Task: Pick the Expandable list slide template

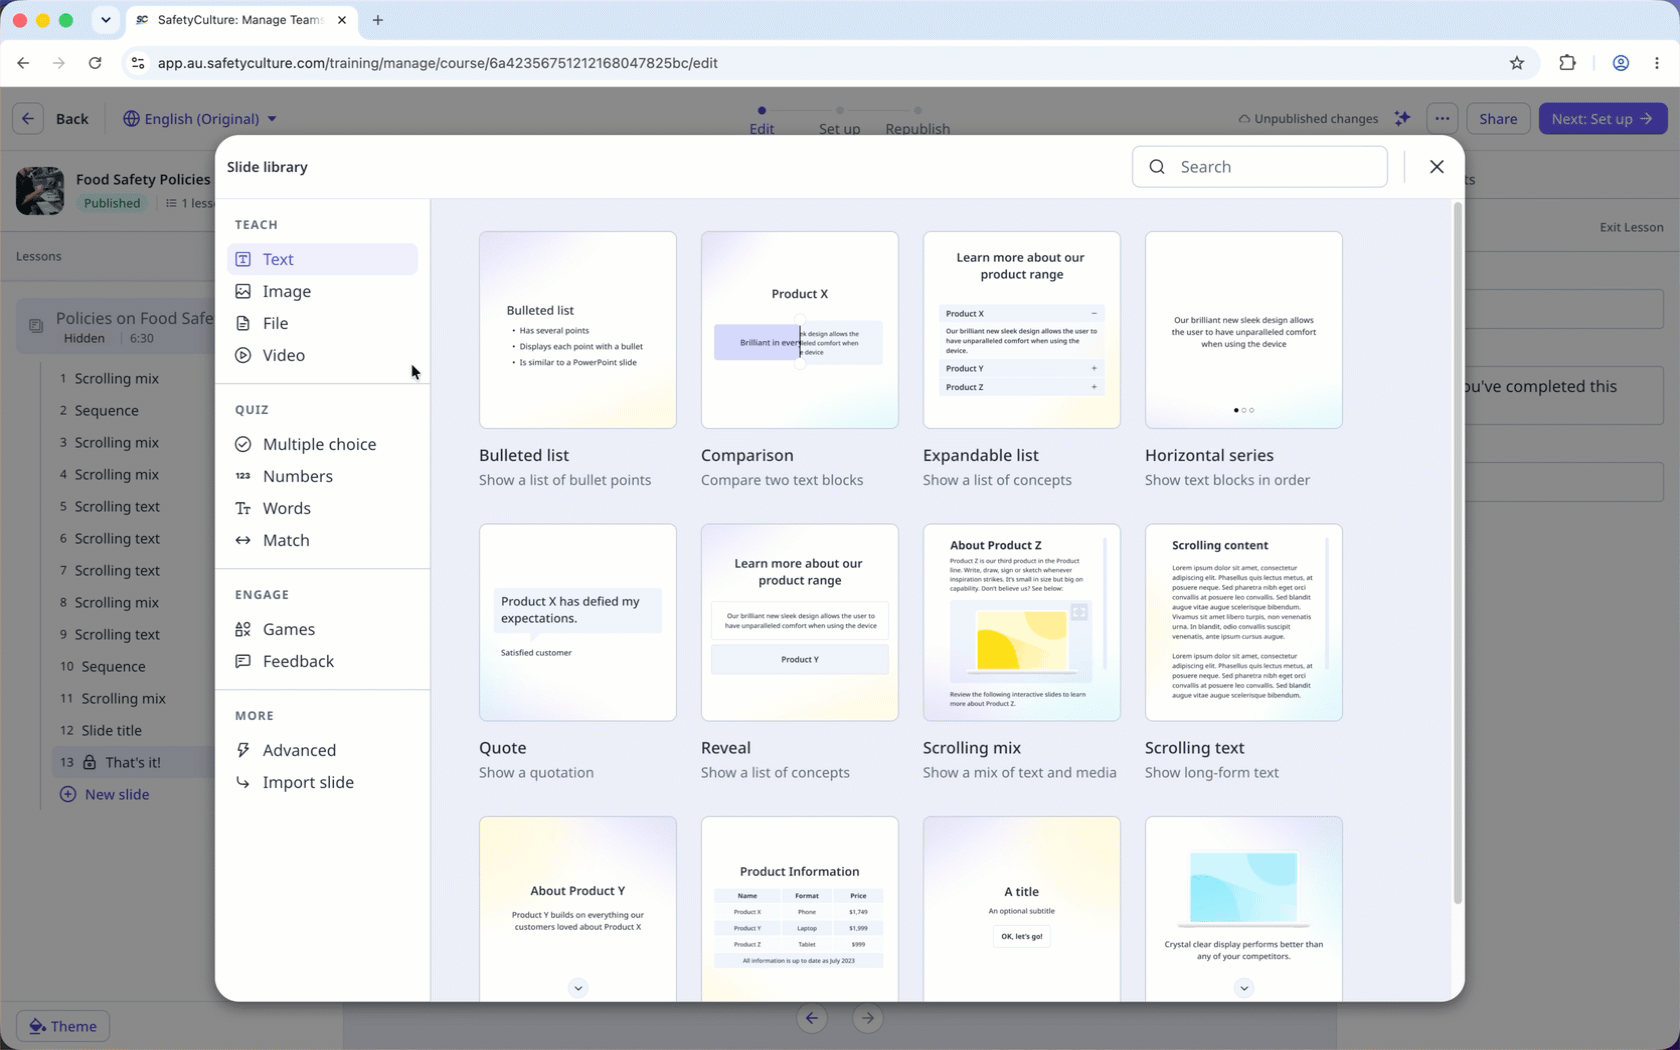Action: [1021, 330]
